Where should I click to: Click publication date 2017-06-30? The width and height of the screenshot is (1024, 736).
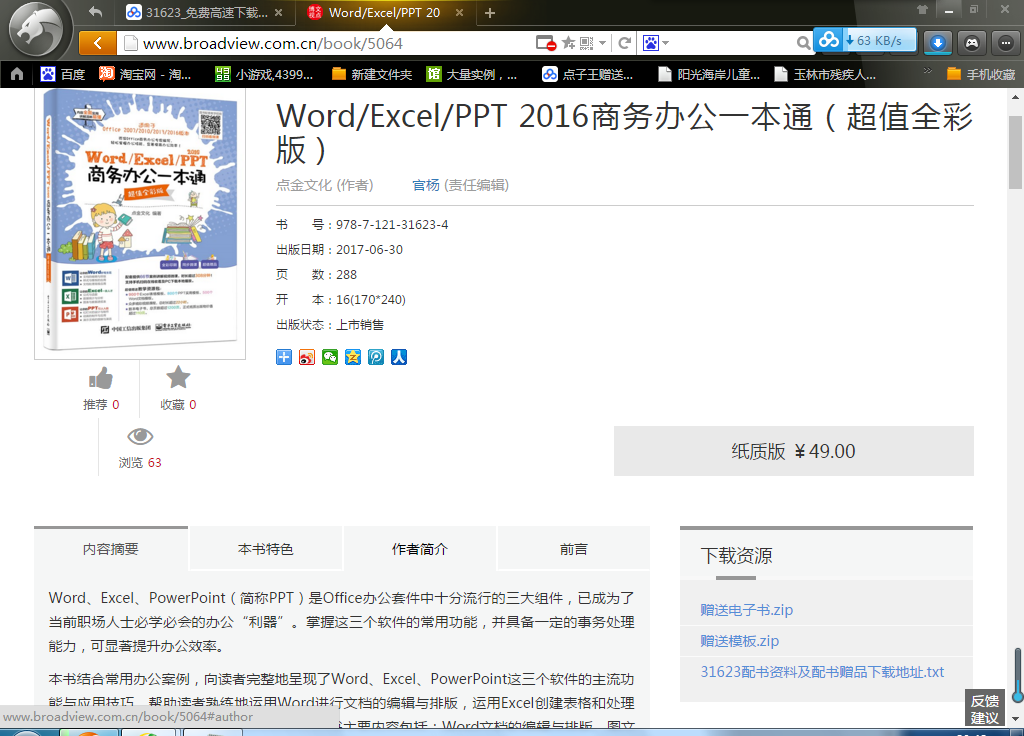(x=369, y=249)
